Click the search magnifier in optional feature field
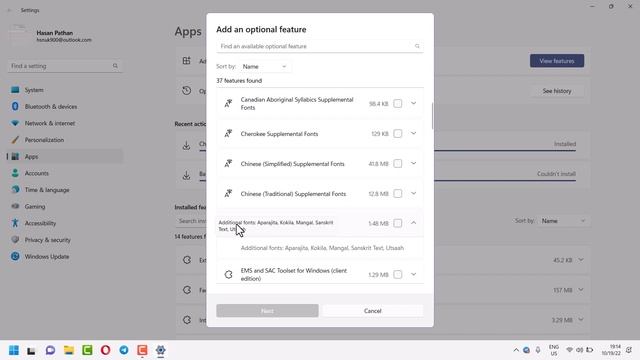This screenshot has width=640, height=360. point(417,46)
